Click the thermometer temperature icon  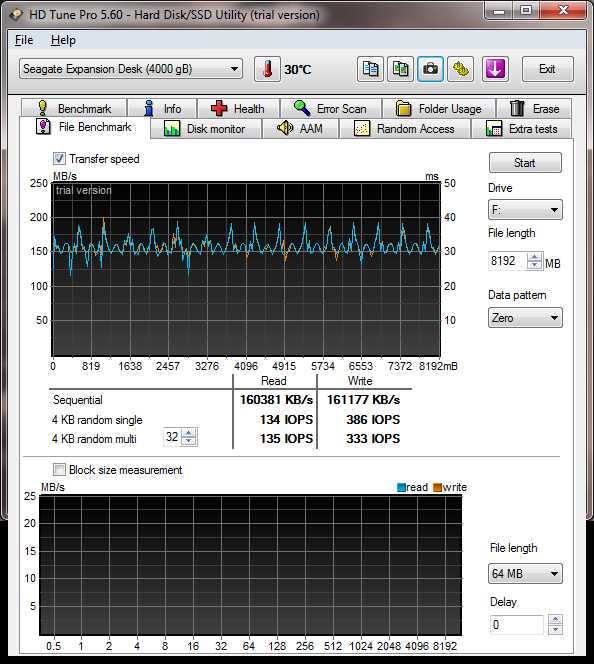tap(267, 69)
